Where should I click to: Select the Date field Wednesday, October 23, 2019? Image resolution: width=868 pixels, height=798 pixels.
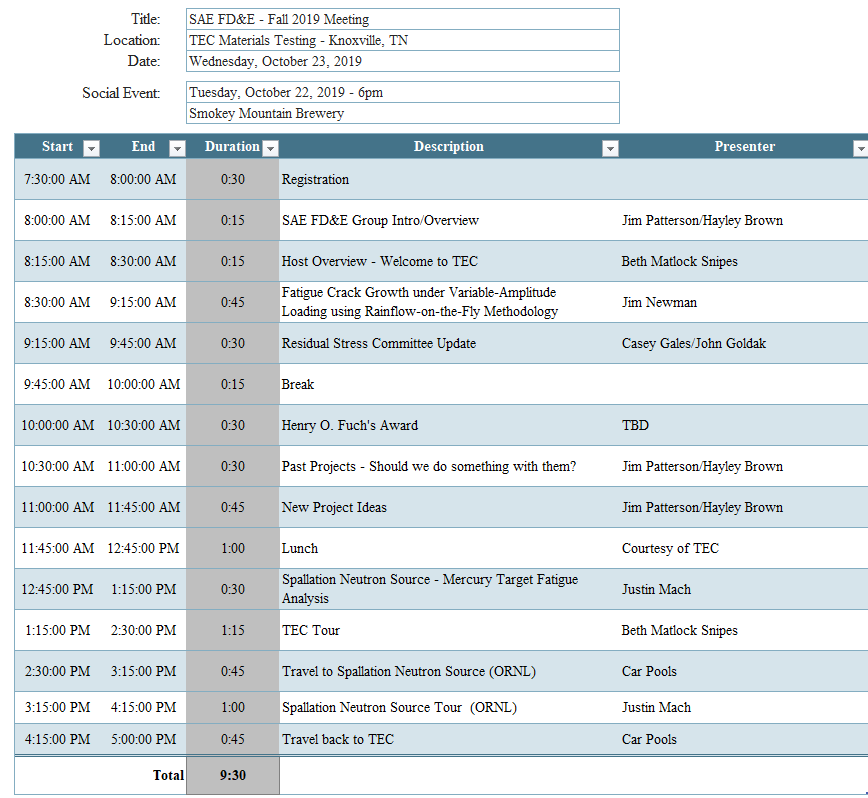[402, 62]
